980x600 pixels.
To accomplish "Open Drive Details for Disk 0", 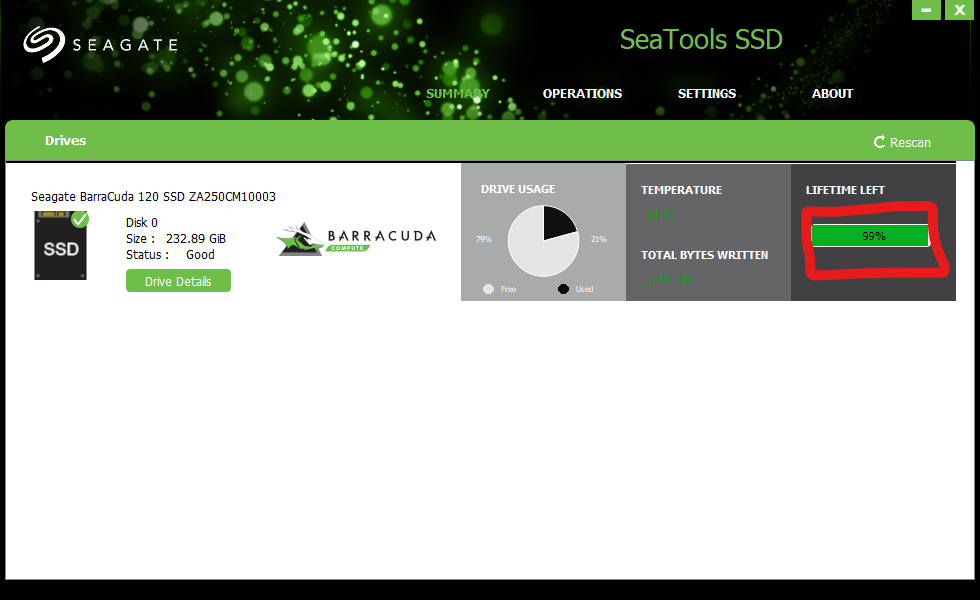I will point(178,281).
